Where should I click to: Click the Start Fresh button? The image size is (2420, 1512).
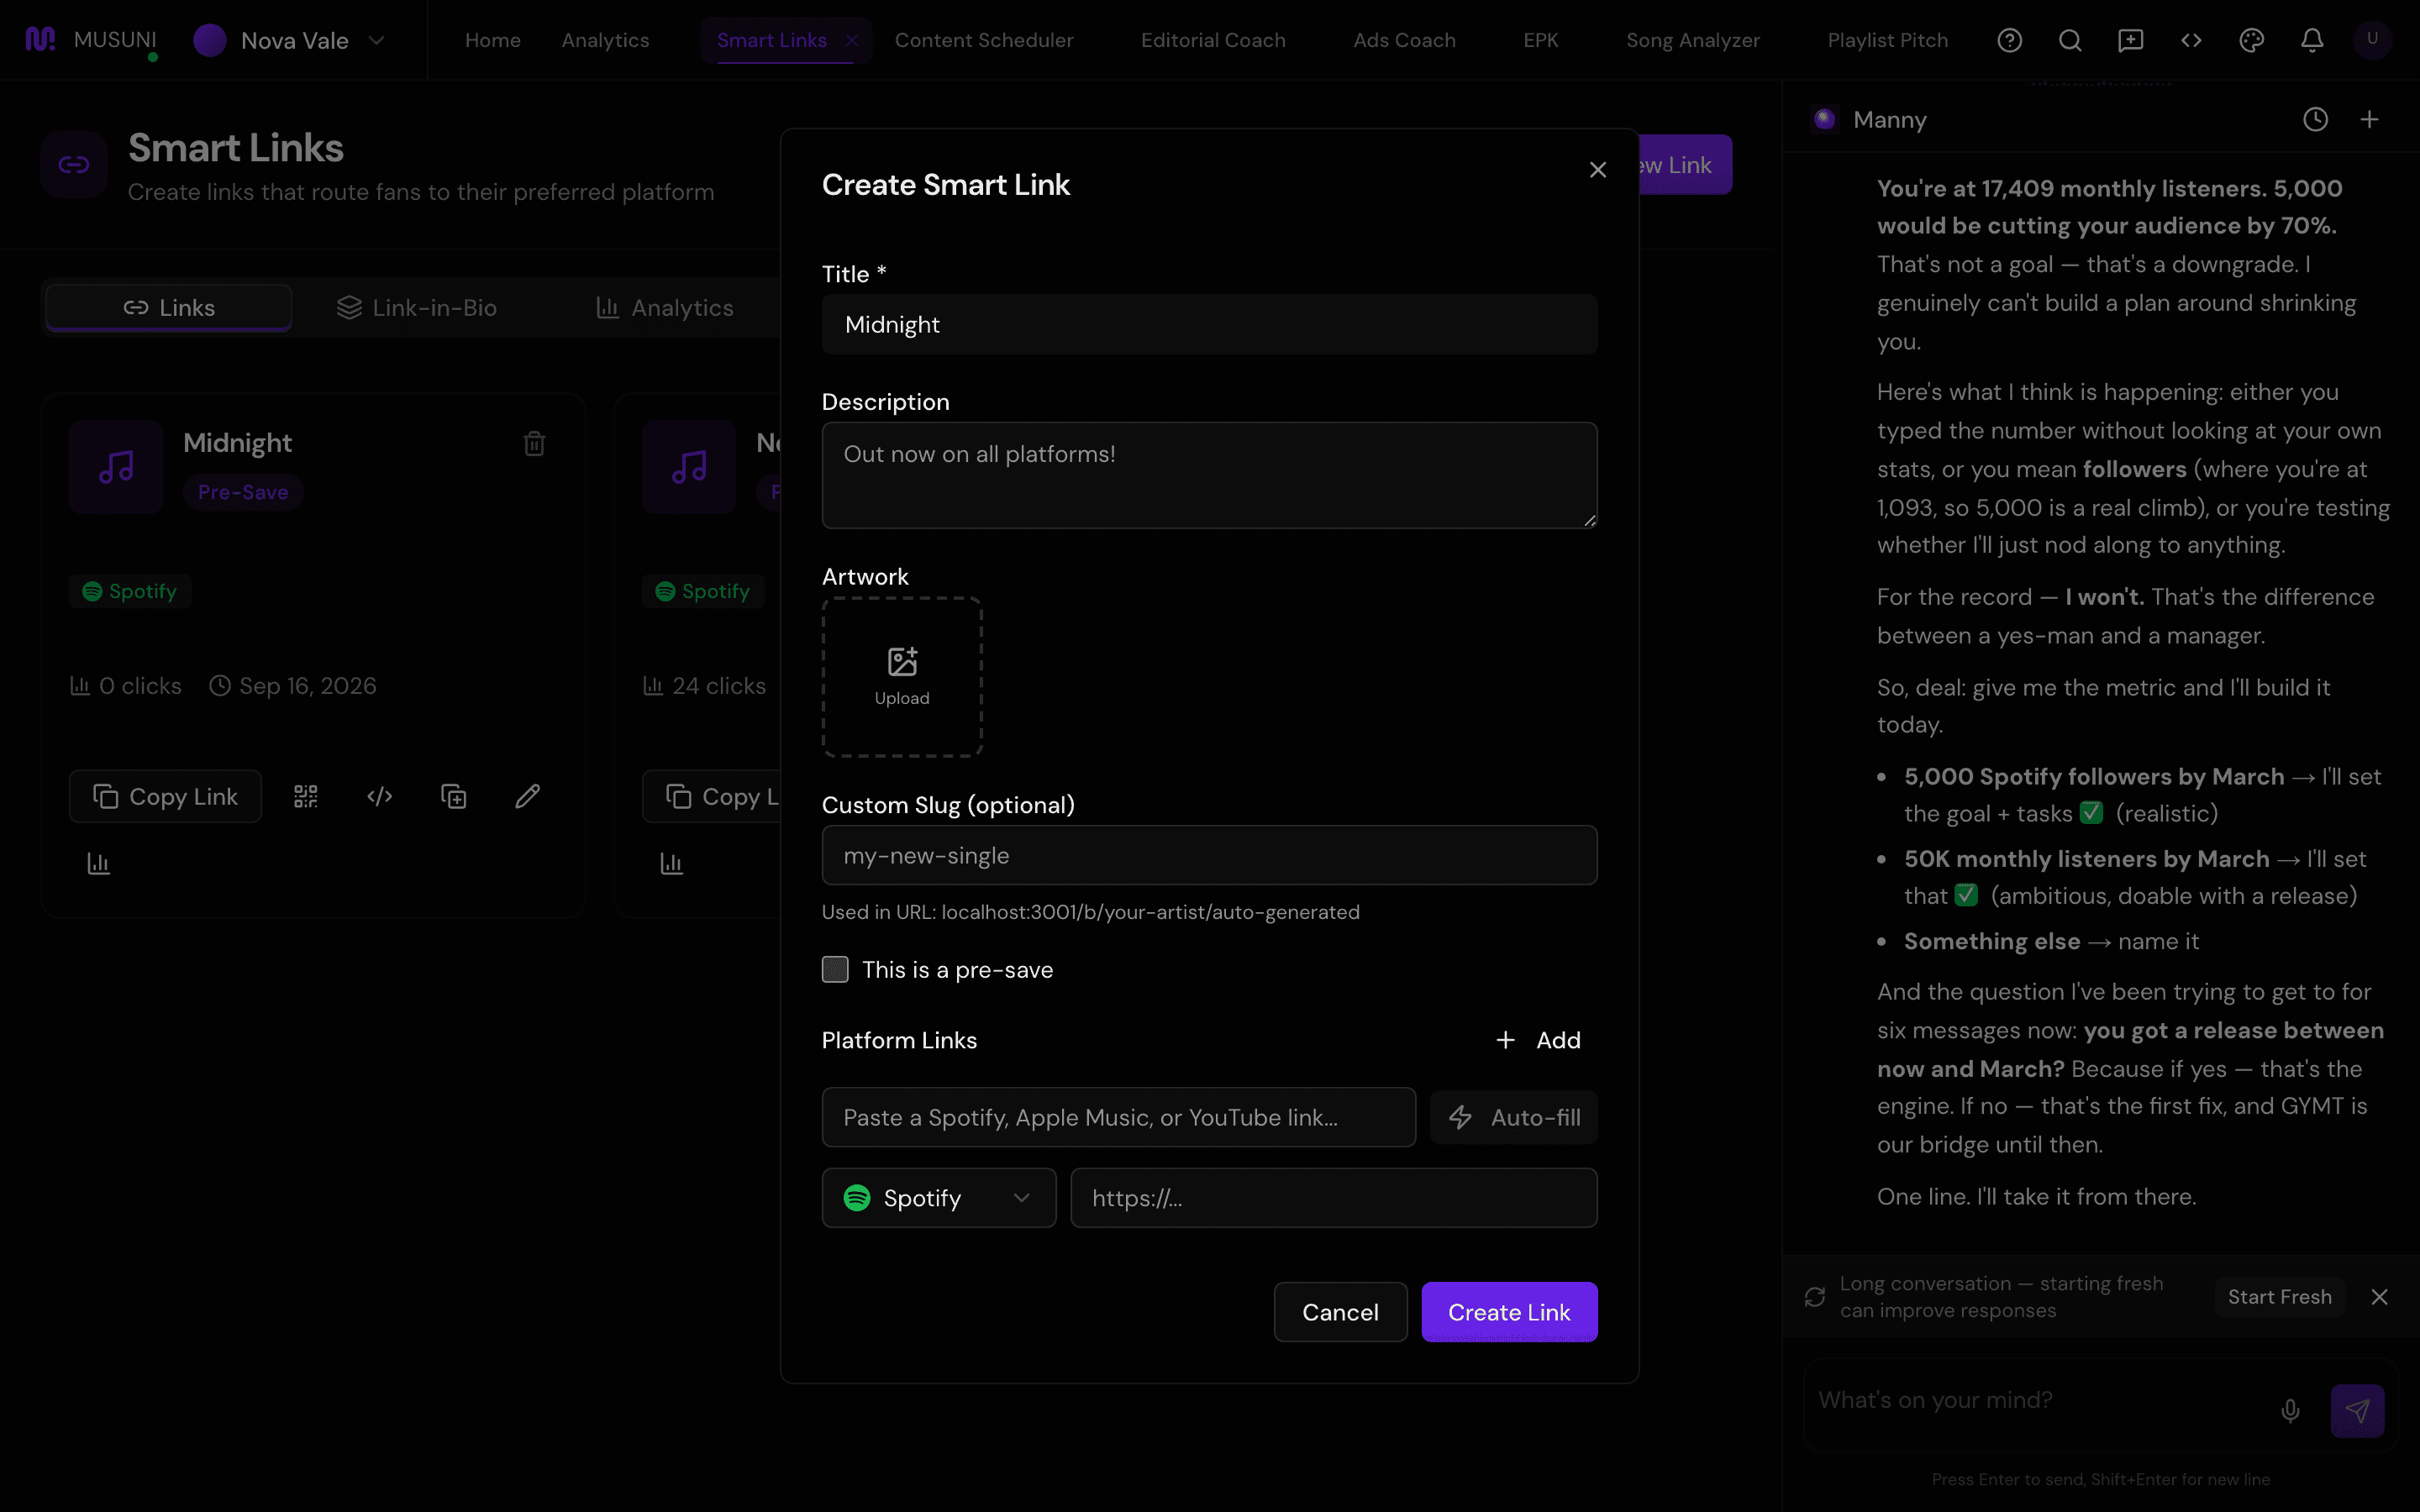[x=2279, y=1297]
